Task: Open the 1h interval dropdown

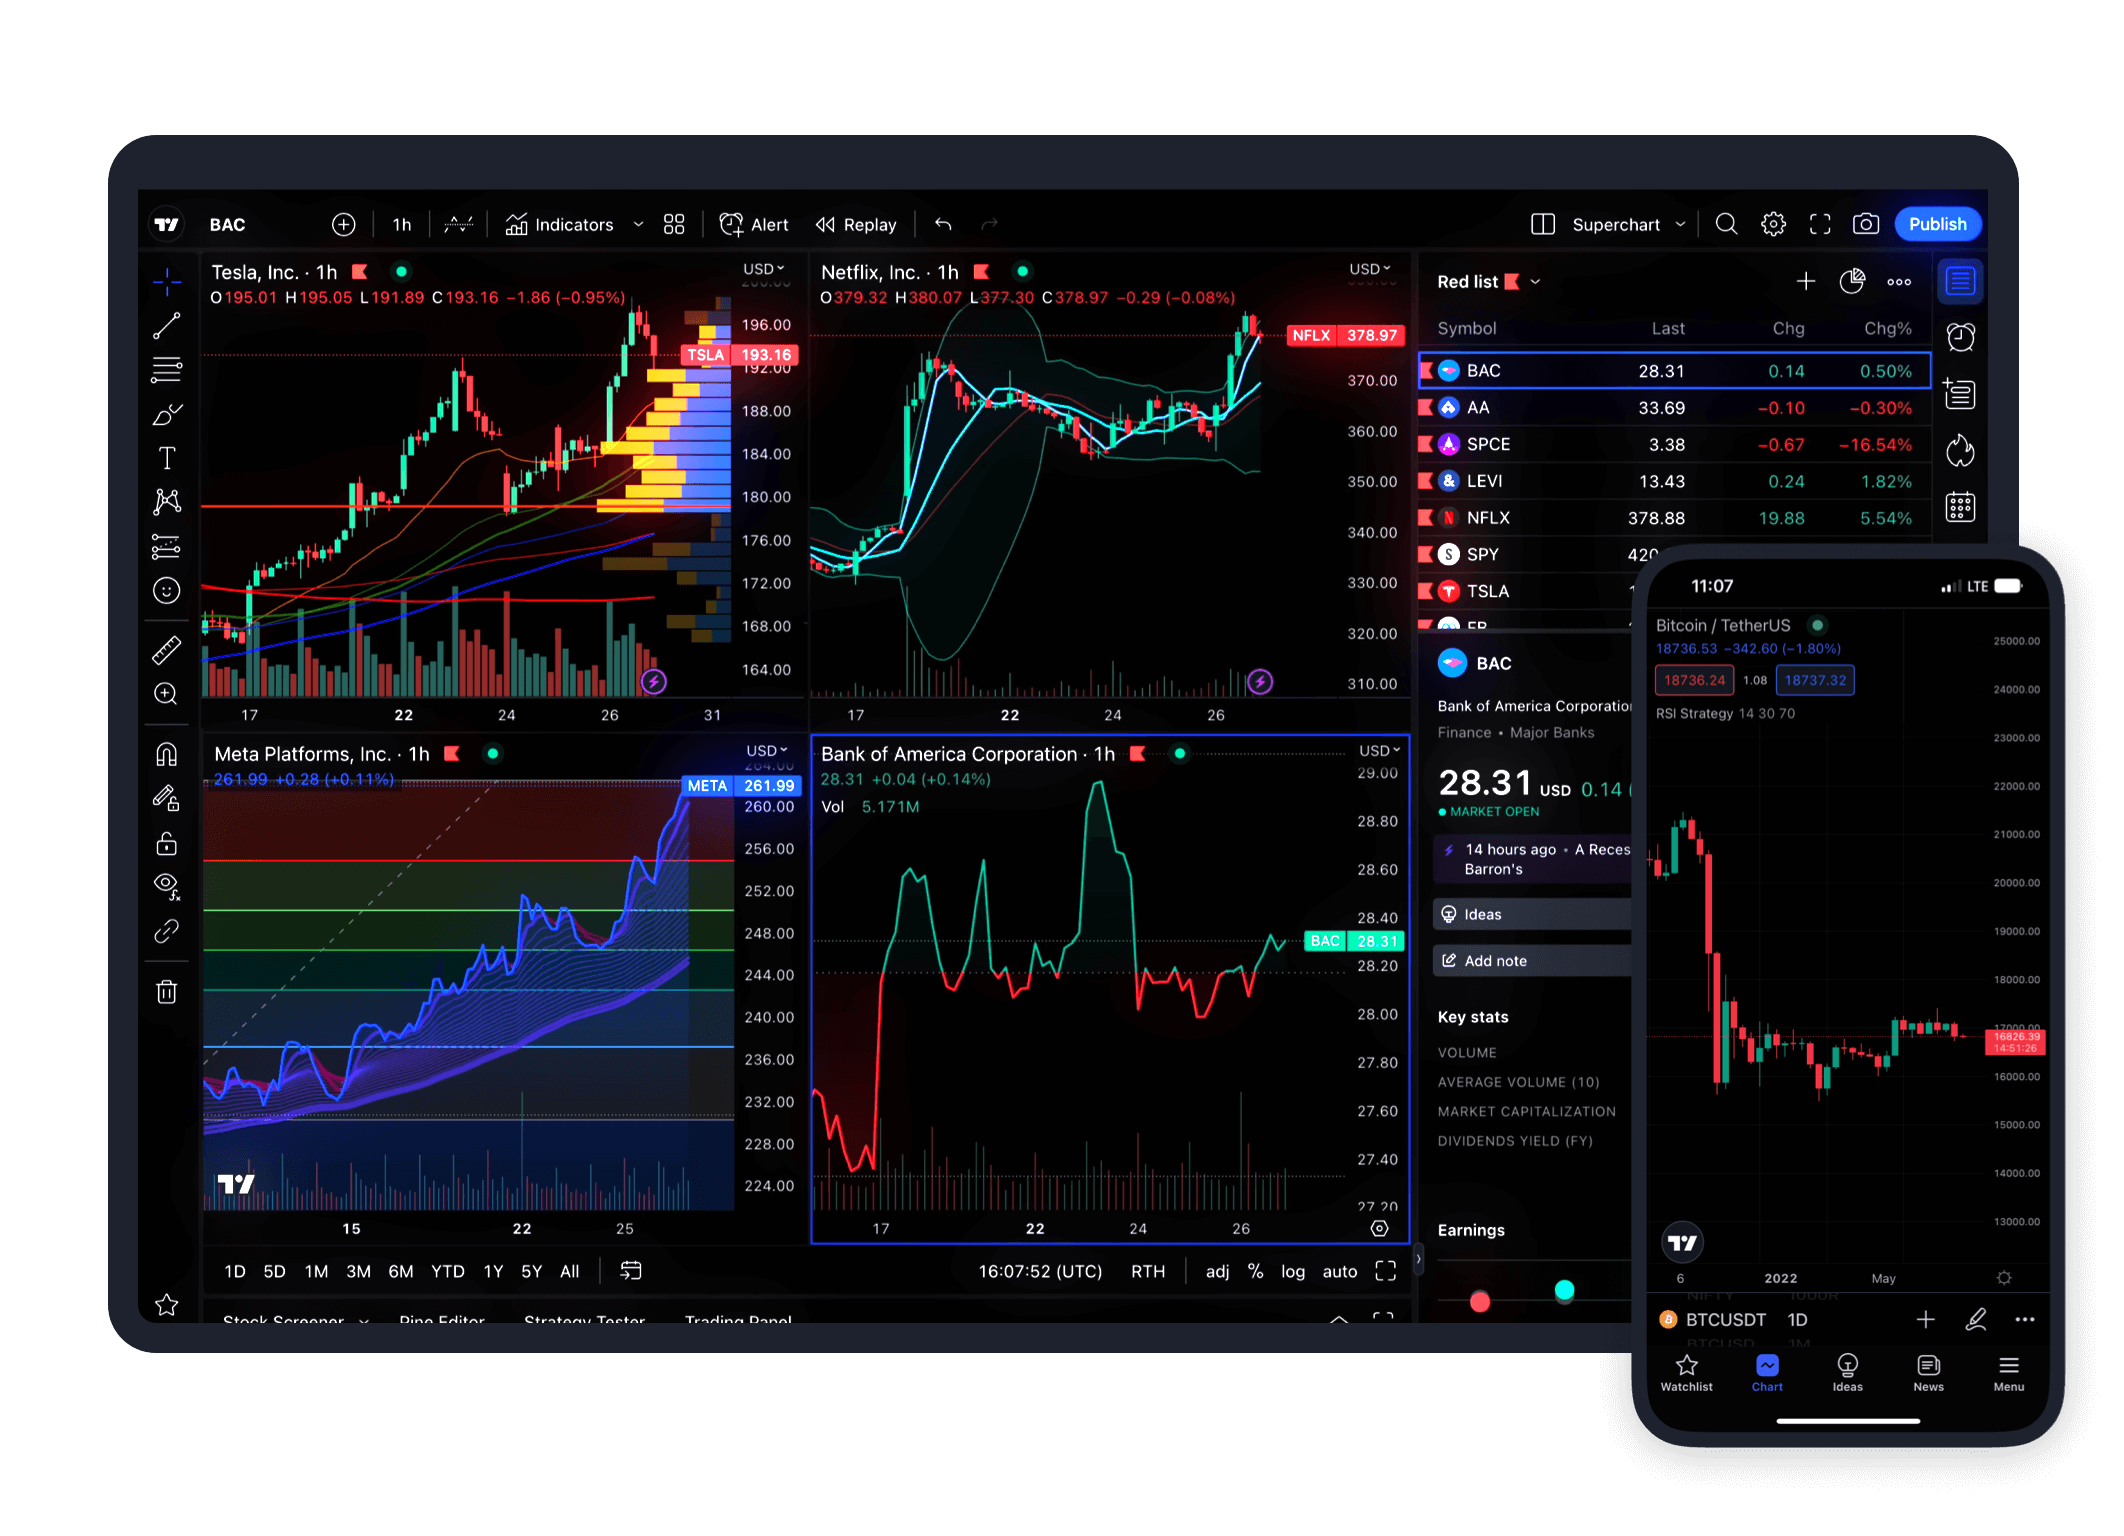Action: 400,224
